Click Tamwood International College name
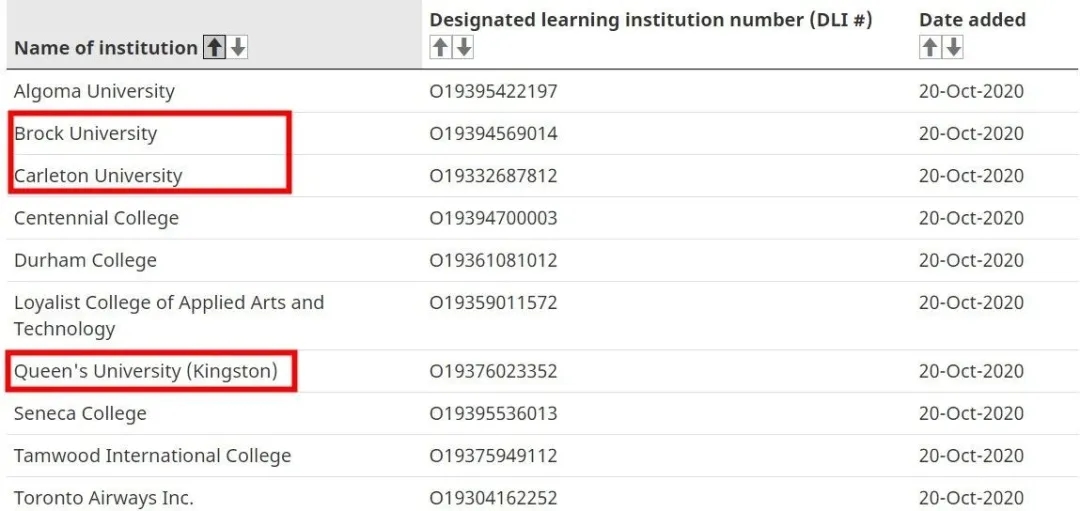Image resolution: width=1080 pixels, height=511 pixels. click(x=152, y=456)
